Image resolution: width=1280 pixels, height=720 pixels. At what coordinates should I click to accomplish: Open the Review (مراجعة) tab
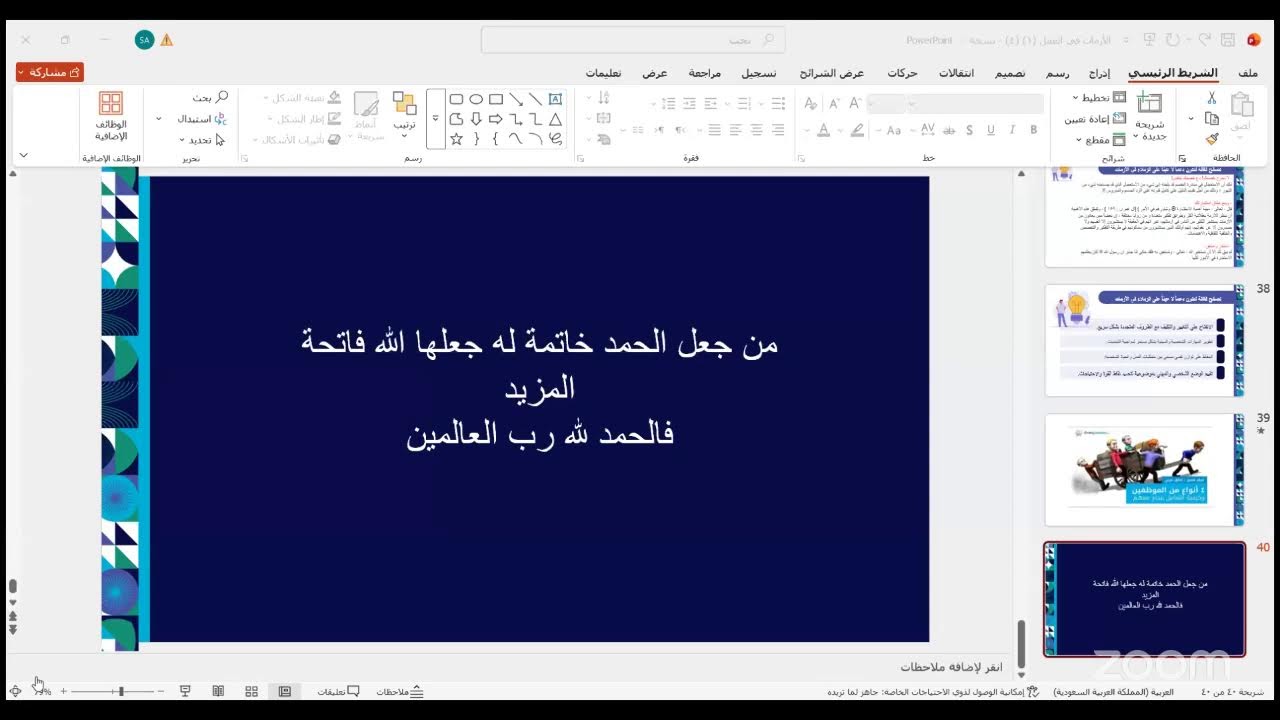click(x=706, y=73)
